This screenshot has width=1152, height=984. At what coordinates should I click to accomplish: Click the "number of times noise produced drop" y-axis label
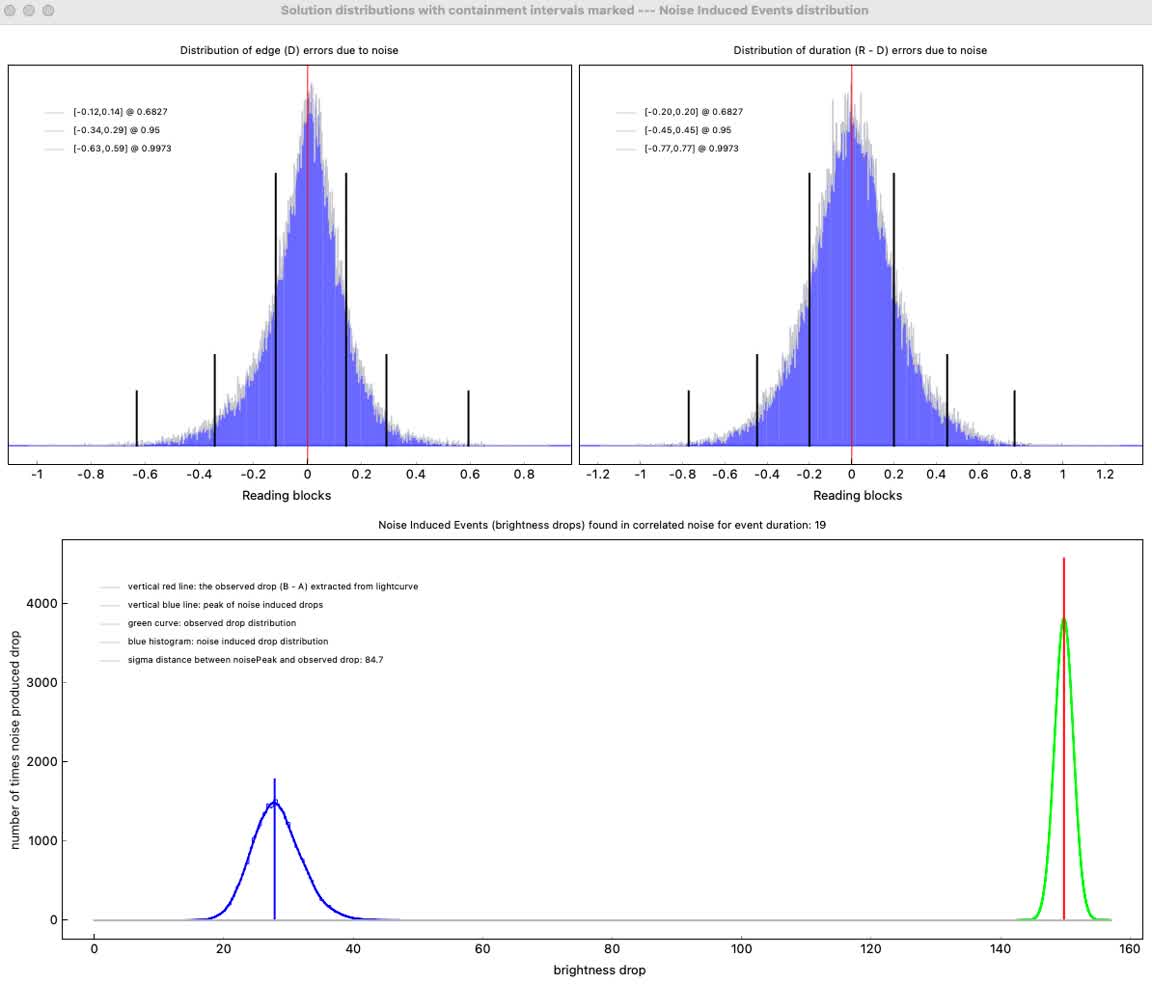16,734
